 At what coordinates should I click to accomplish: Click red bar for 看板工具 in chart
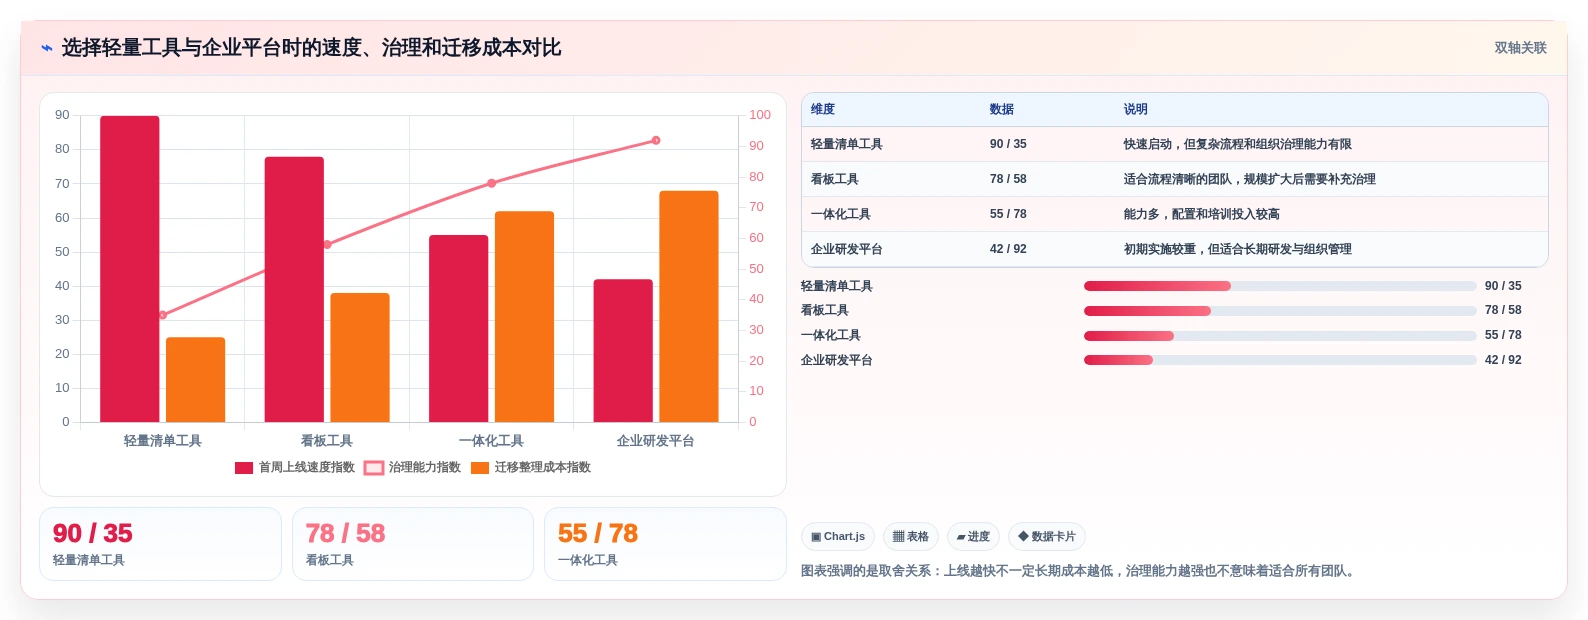tap(294, 289)
